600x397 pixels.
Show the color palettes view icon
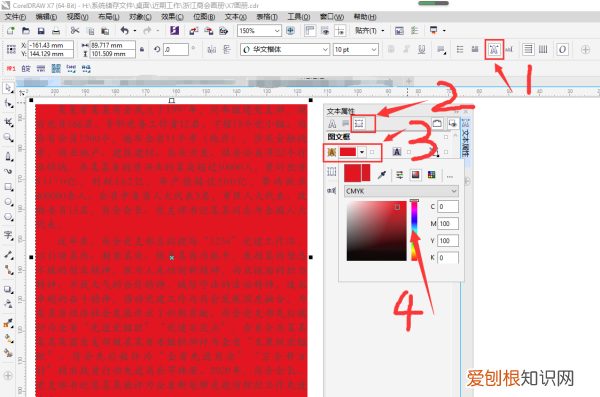[x=432, y=175]
